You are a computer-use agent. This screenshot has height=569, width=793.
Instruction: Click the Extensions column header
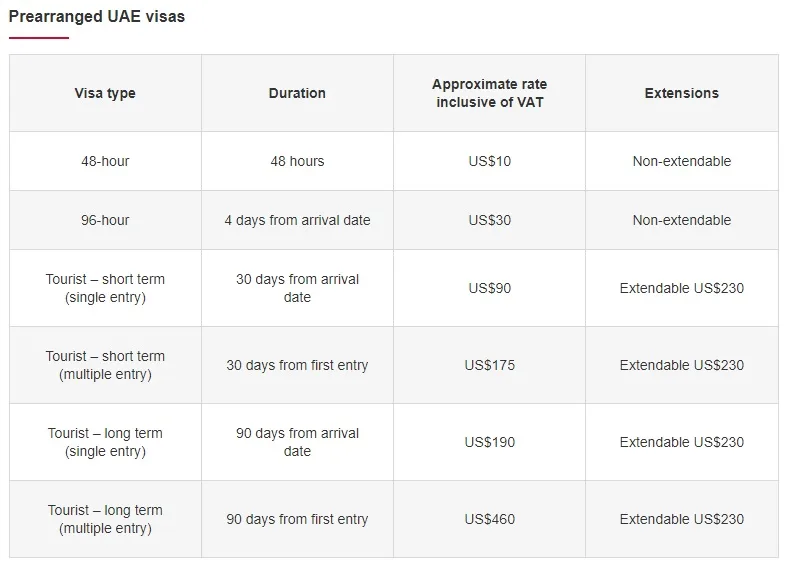point(682,93)
